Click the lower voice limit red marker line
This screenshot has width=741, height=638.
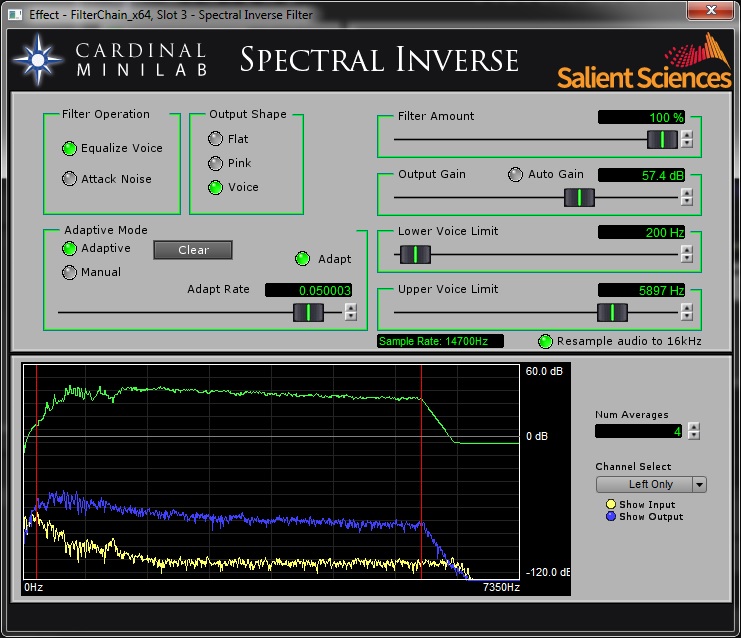click(x=36, y=473)
